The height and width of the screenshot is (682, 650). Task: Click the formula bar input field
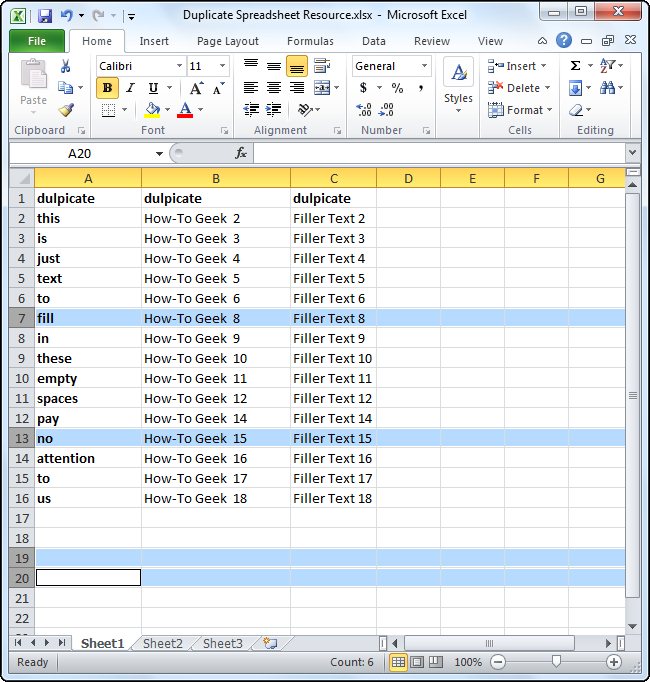click(x=439, y=153)
